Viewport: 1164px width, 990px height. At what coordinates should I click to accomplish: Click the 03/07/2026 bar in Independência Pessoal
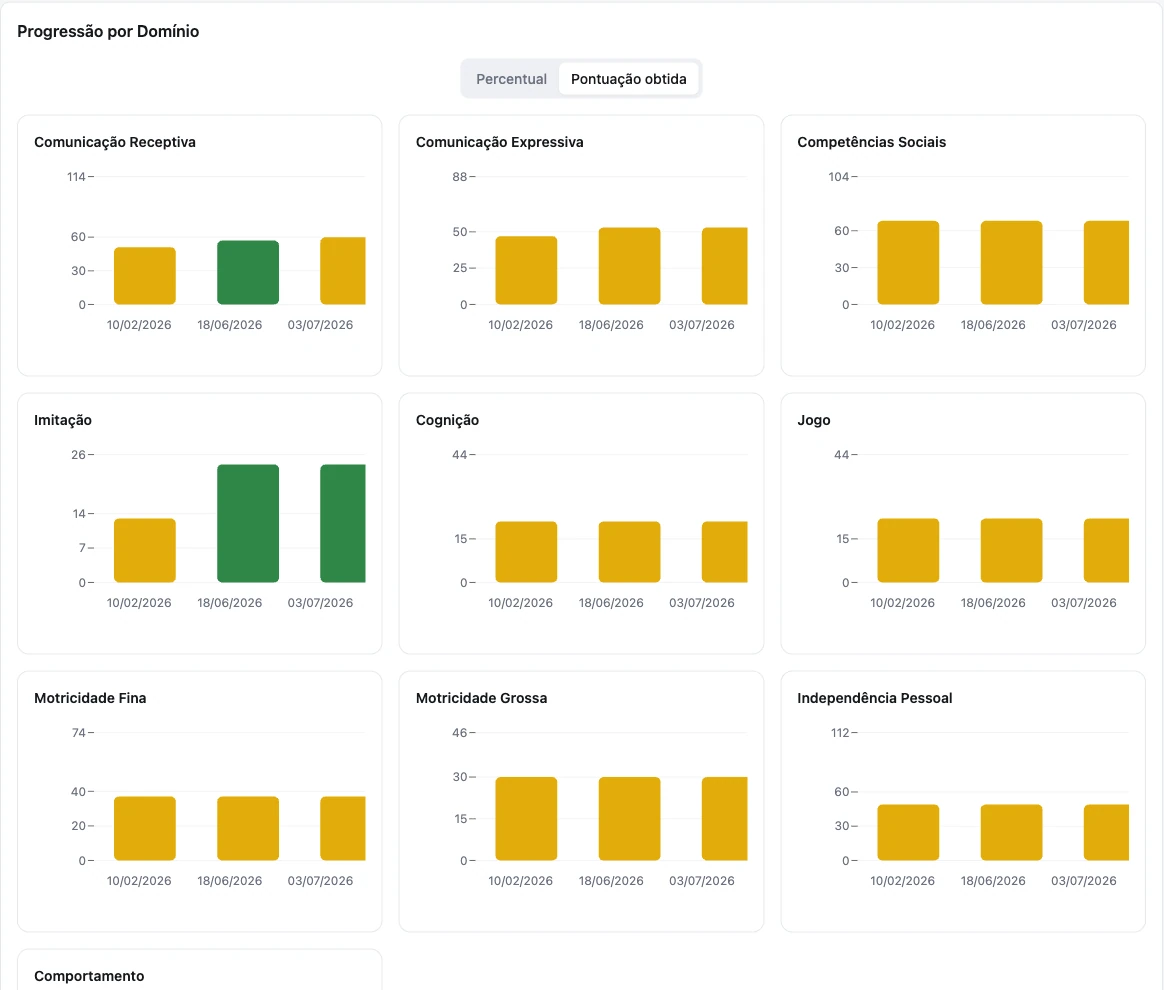tap(1106, 833)
